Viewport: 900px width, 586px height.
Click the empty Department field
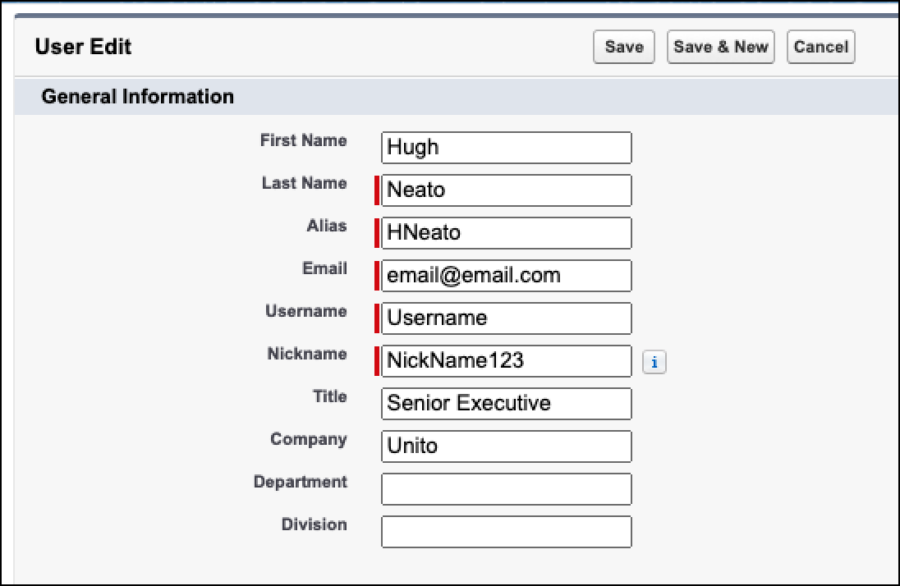[505, 489]
